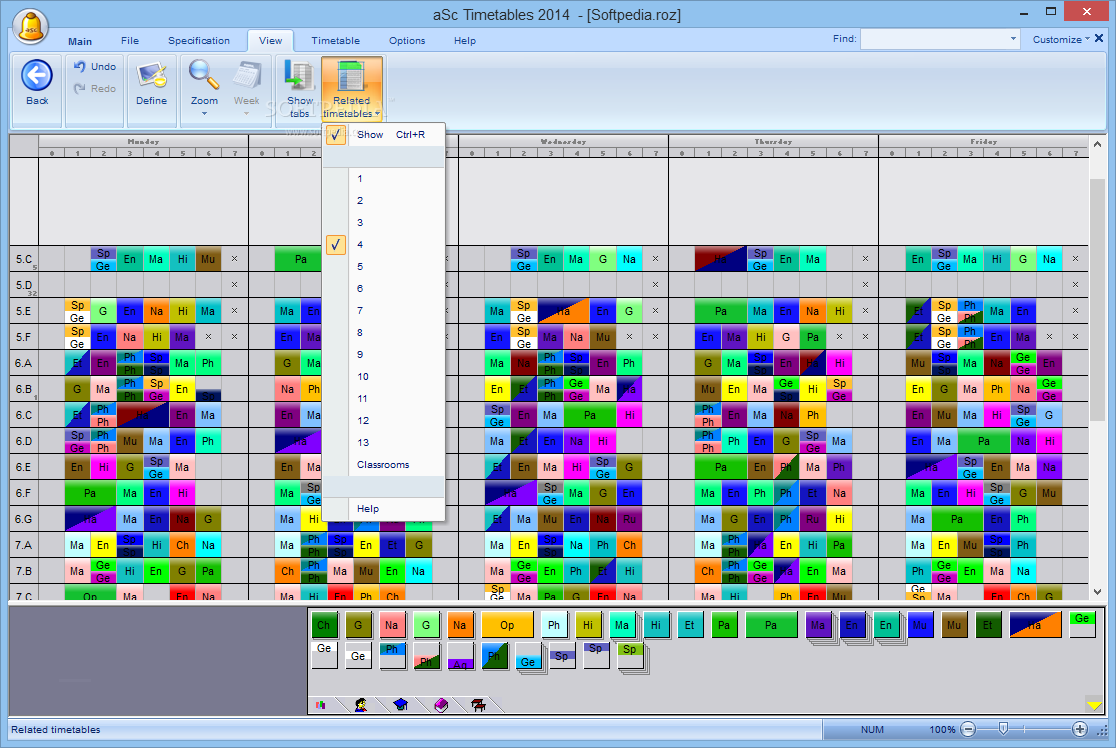
Task: Open the Customize dropdown
Action: (1060, 40)
